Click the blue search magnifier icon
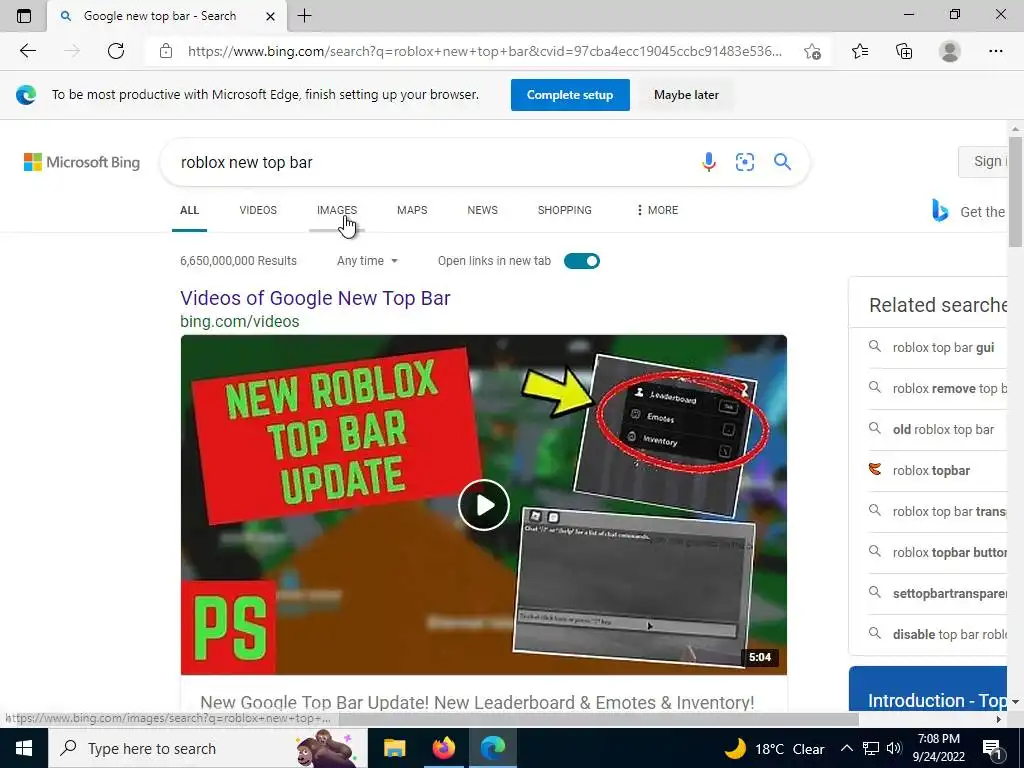The width and height of the screenshot is (1024, 768). click(x=782, y=161)
